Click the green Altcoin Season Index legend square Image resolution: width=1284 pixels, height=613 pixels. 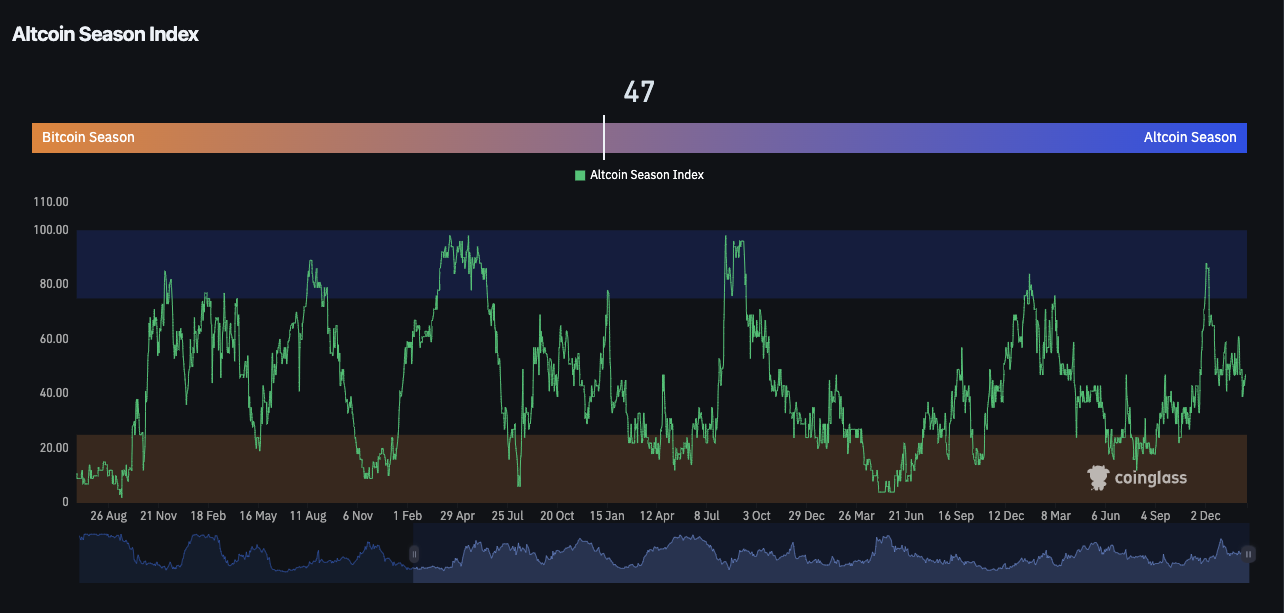tap(580, 174)
